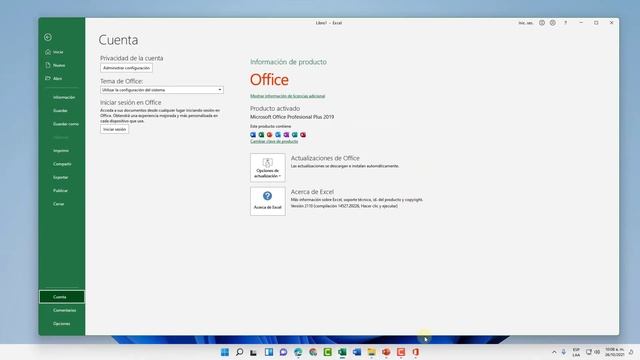
Task: Click the microphone icon in the system tray
Action: (564, 352)
